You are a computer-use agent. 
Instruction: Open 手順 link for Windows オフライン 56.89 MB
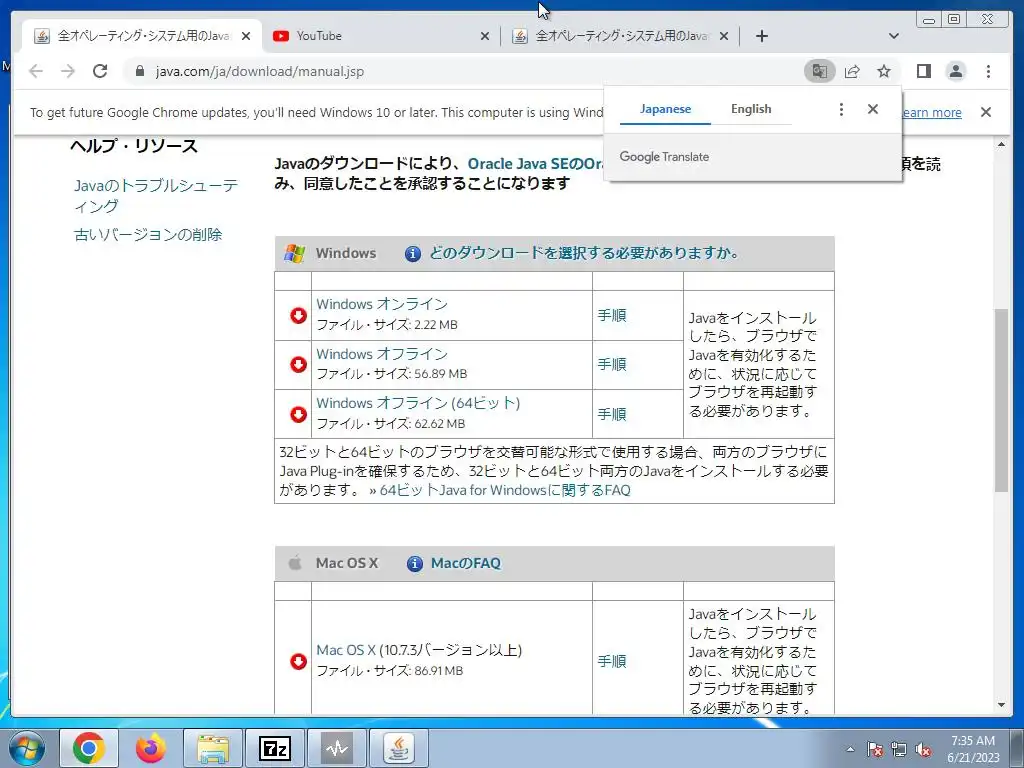[612, 364]
